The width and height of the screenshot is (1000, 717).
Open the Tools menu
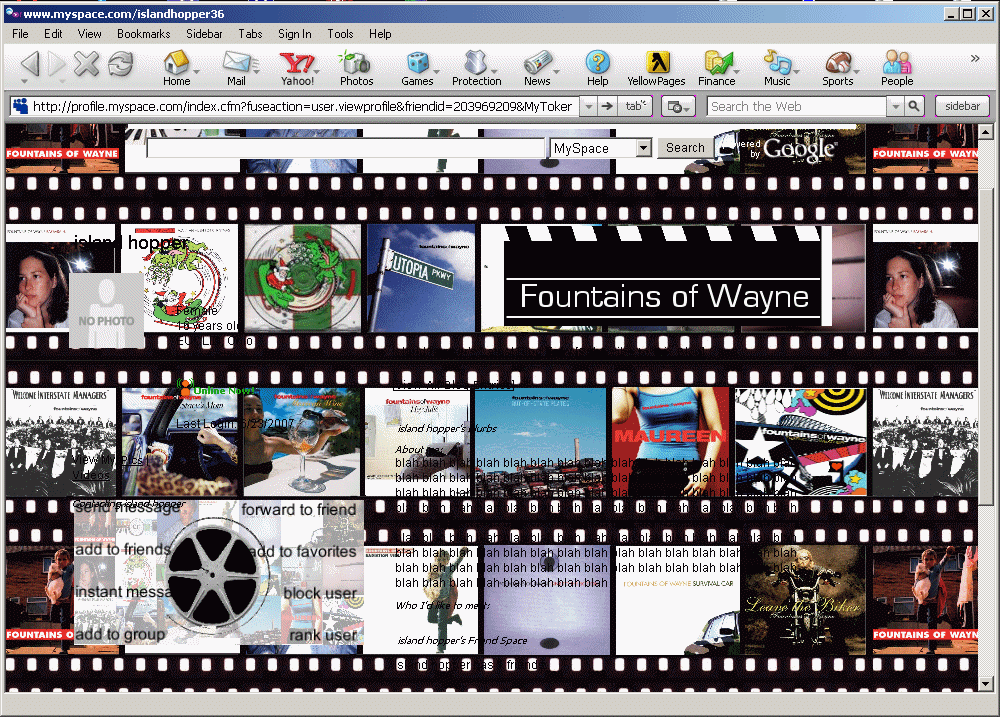340,34
